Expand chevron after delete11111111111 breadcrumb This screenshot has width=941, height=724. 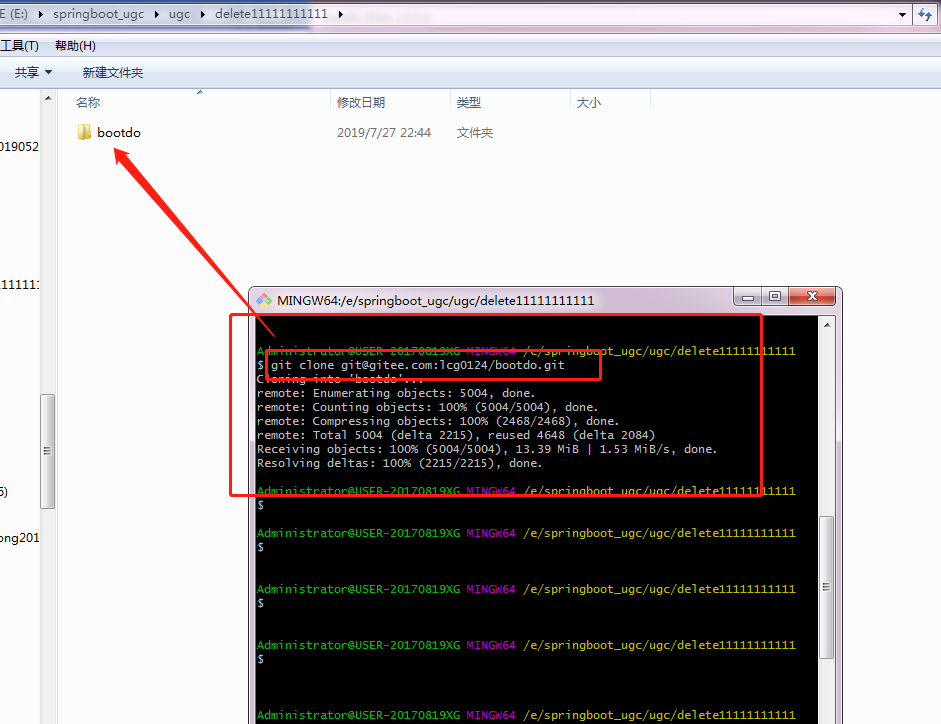click(341, 14)
